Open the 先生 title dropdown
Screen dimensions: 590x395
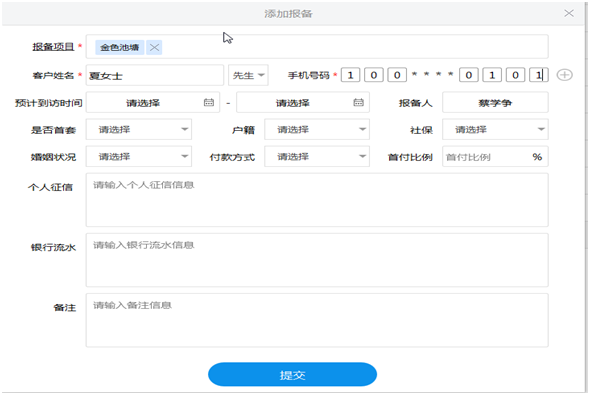(x=248, y=75)
